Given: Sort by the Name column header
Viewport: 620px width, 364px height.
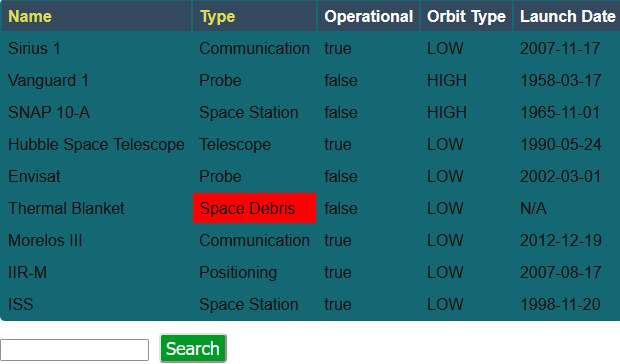Looking at the screenshot, I should 96,16.
